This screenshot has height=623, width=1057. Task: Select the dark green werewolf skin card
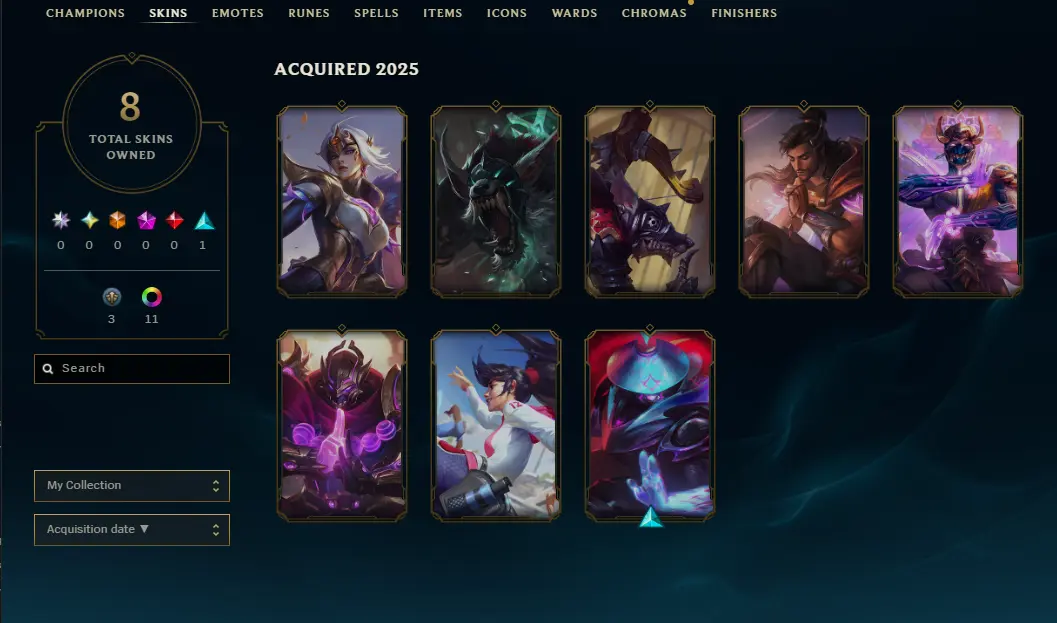(496, 201)
